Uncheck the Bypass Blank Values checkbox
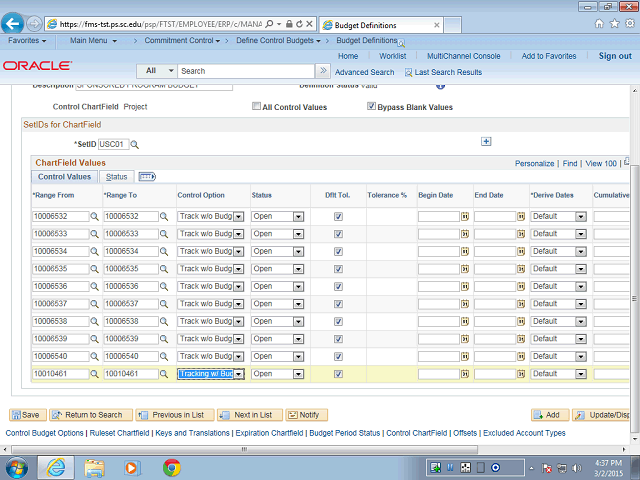This screenshot has height=480, width=640. [371, 106]
